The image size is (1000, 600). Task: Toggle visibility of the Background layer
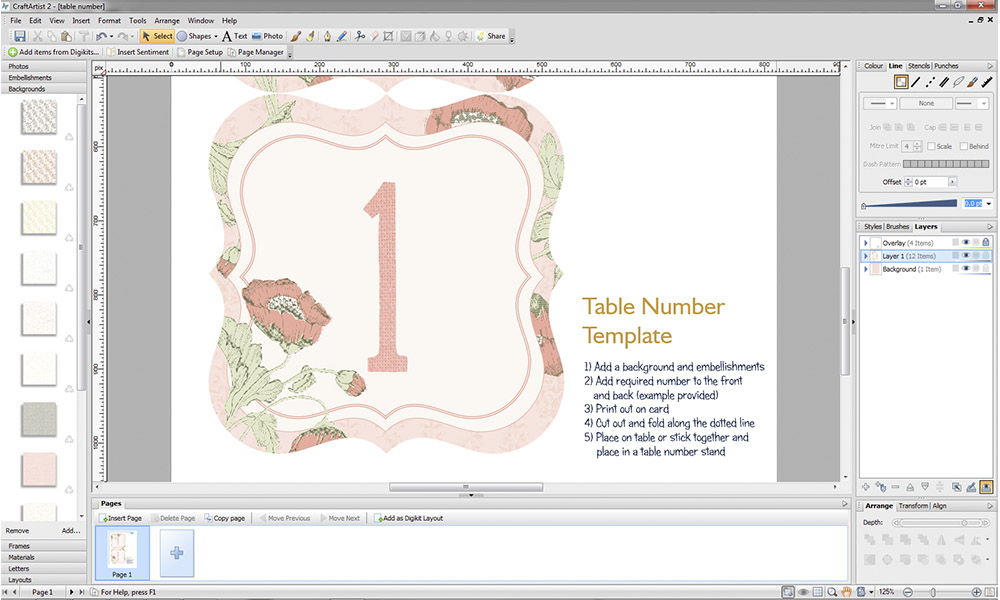coord(966,269)
